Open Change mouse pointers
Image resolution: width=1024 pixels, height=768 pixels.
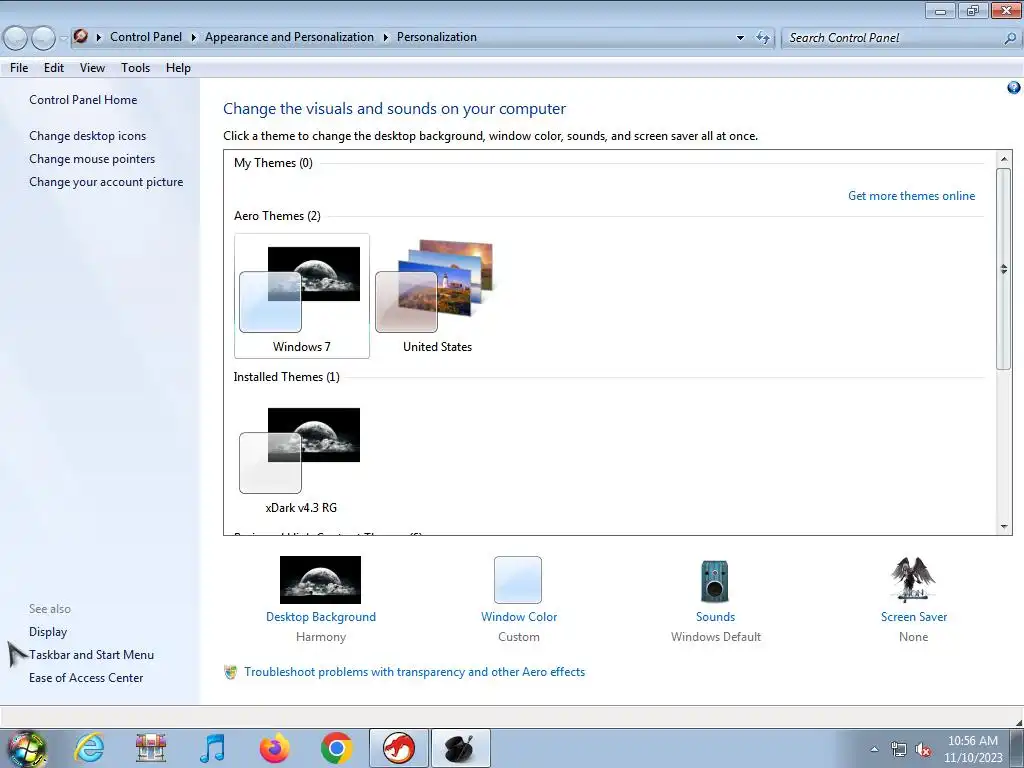click(x=92, y=159)
